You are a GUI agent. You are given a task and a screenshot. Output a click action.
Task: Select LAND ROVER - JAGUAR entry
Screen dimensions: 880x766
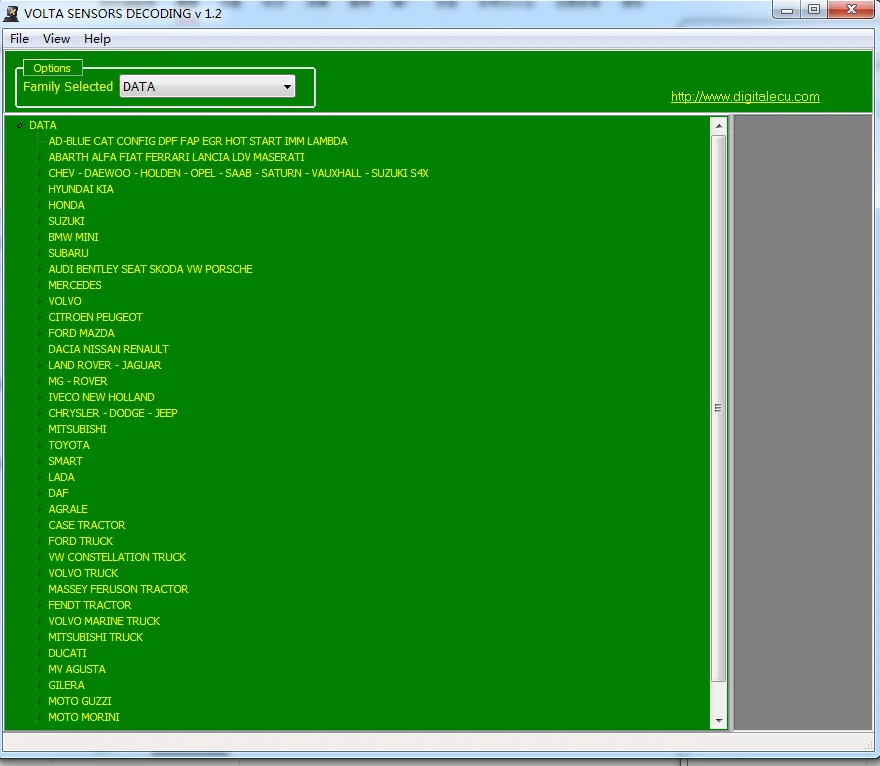[104, 365]
